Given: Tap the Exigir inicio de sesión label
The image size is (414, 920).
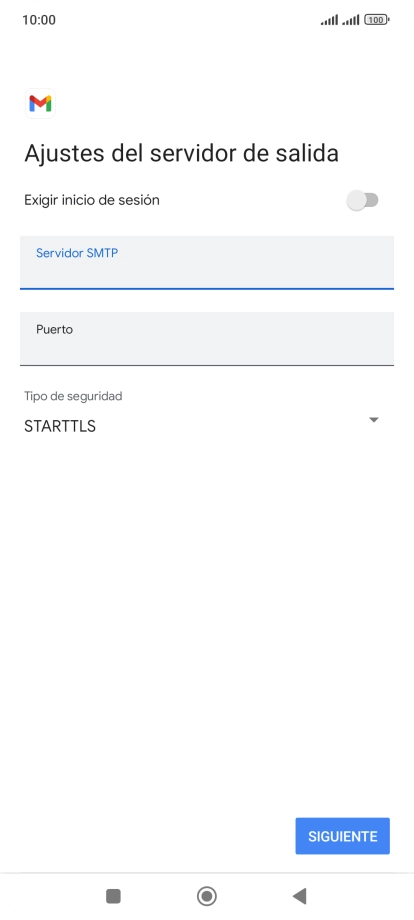Looking at the screenshot, I should pos(91,200).
